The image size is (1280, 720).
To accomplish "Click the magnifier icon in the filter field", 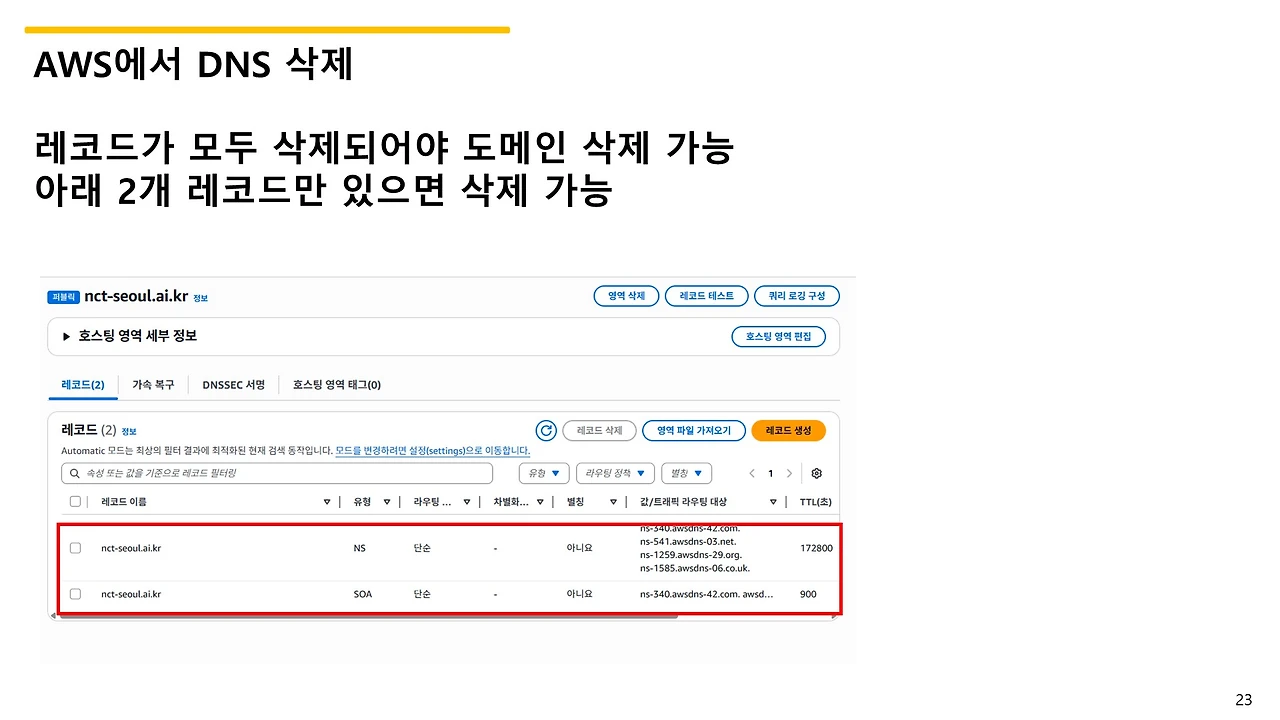I will point(75,472).
